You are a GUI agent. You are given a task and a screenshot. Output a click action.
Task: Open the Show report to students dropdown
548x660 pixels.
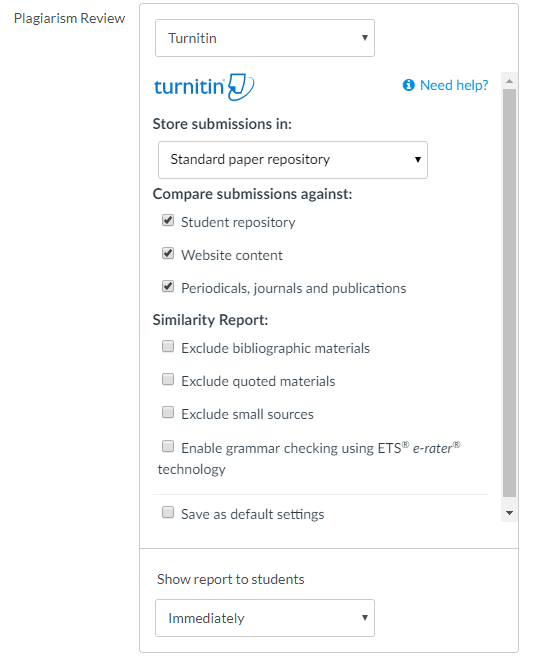click(x=265, y=618)
